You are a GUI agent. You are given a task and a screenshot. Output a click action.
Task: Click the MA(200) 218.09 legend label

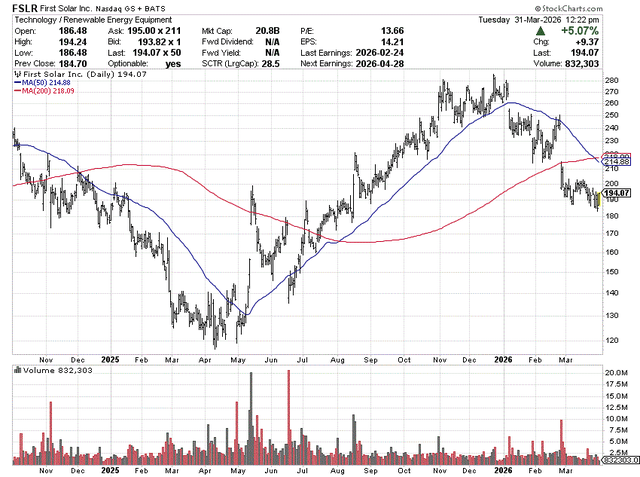pyautogui.click(x=48, y=91)
